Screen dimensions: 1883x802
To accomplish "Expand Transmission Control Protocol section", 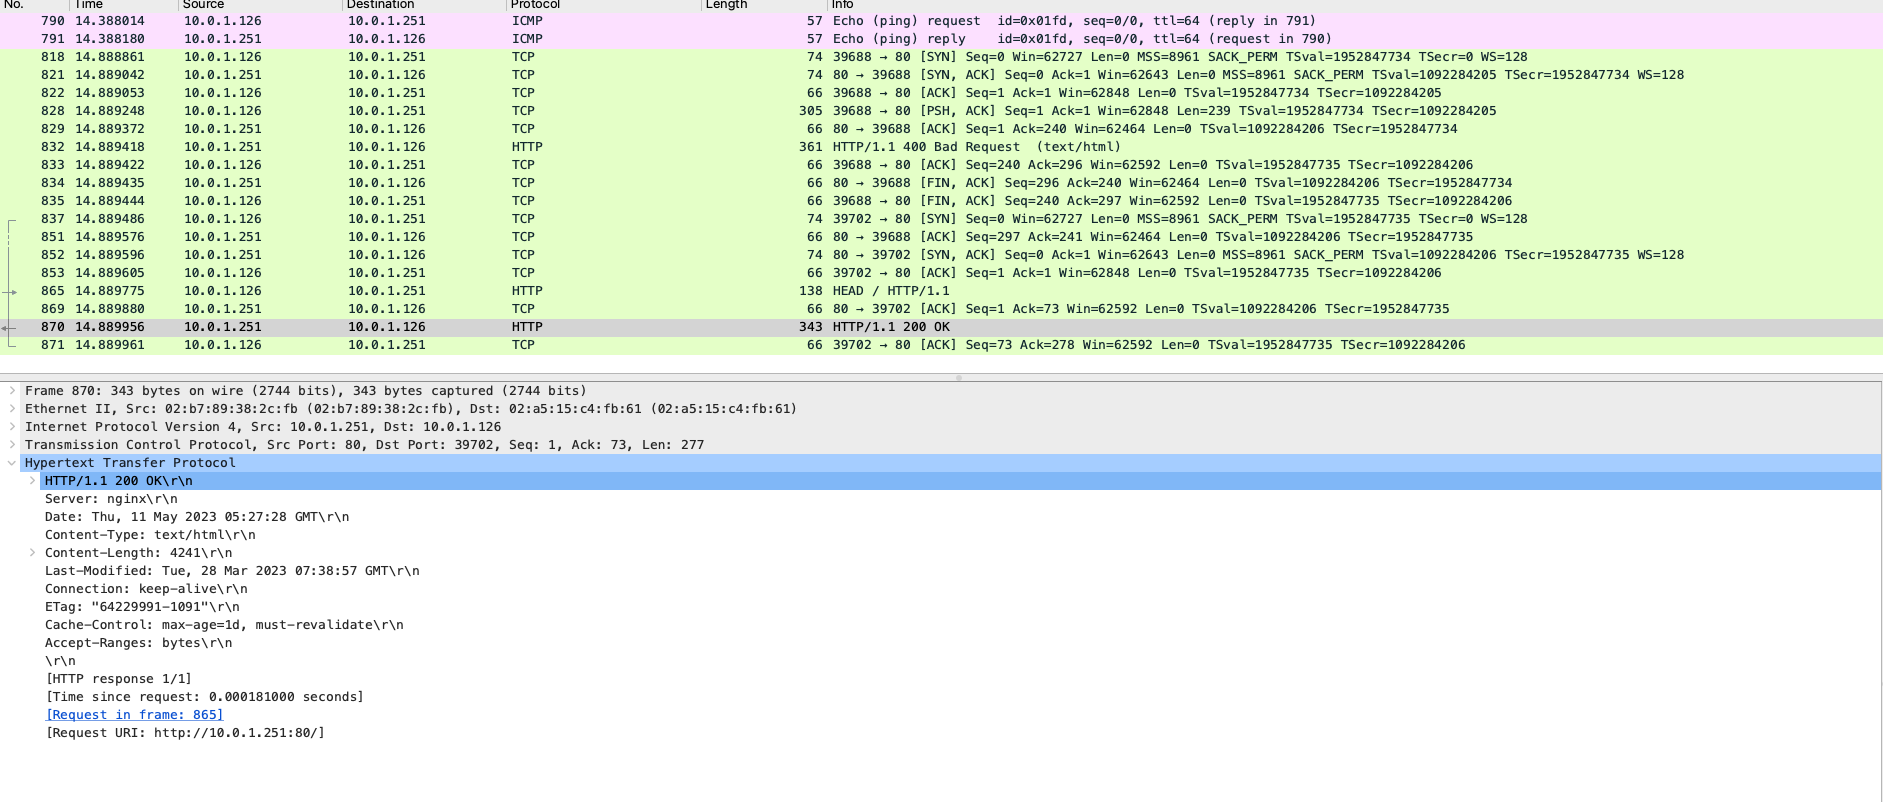I will [x=12, y=445].
